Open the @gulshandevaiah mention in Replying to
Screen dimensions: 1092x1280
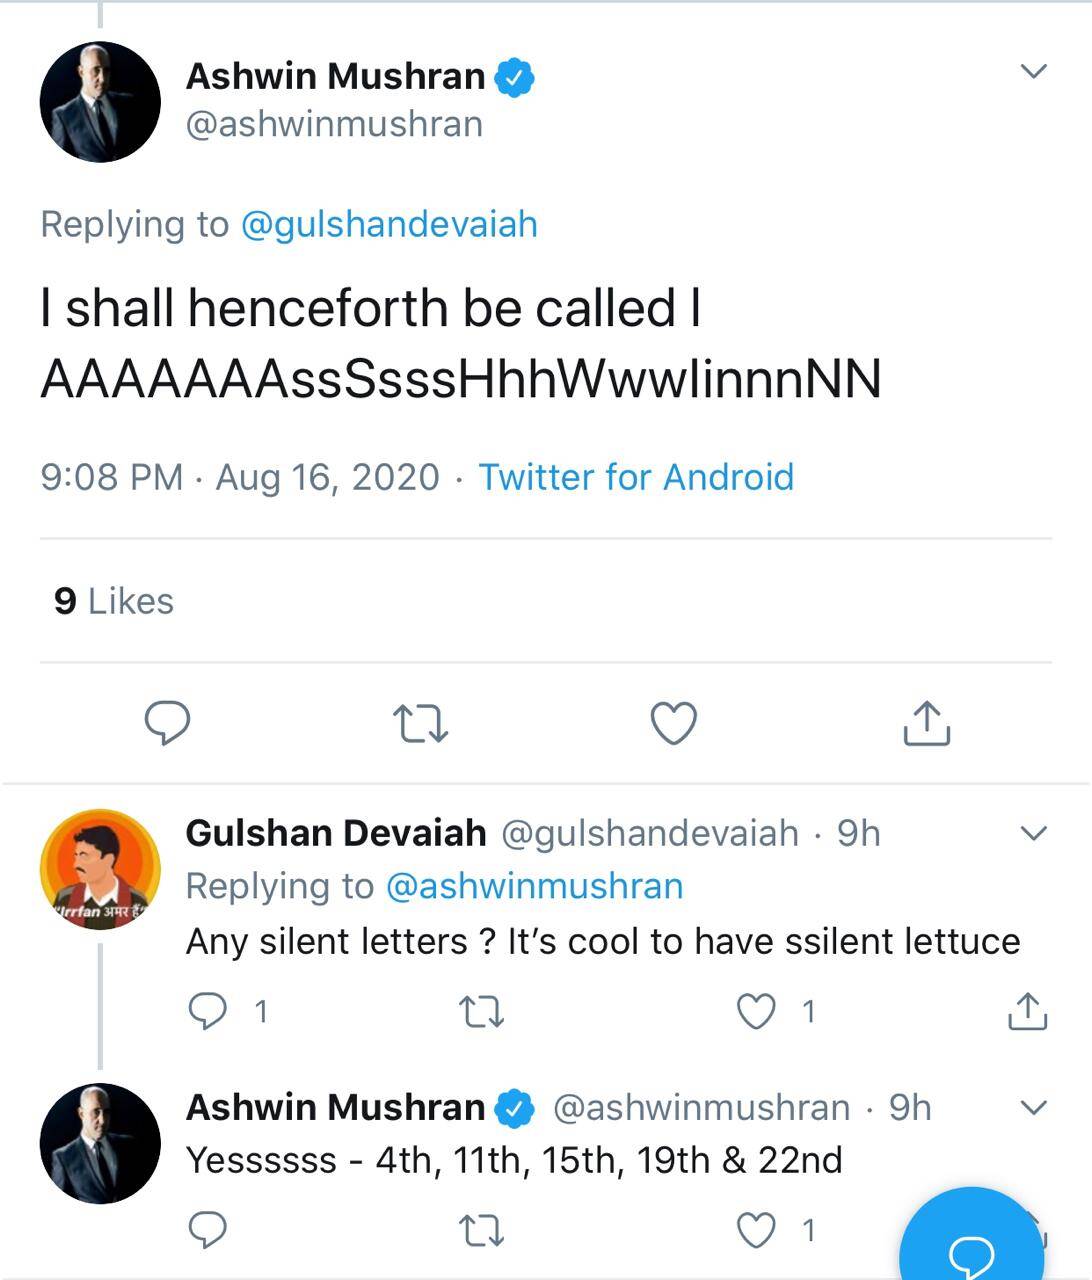coord(389,224)
